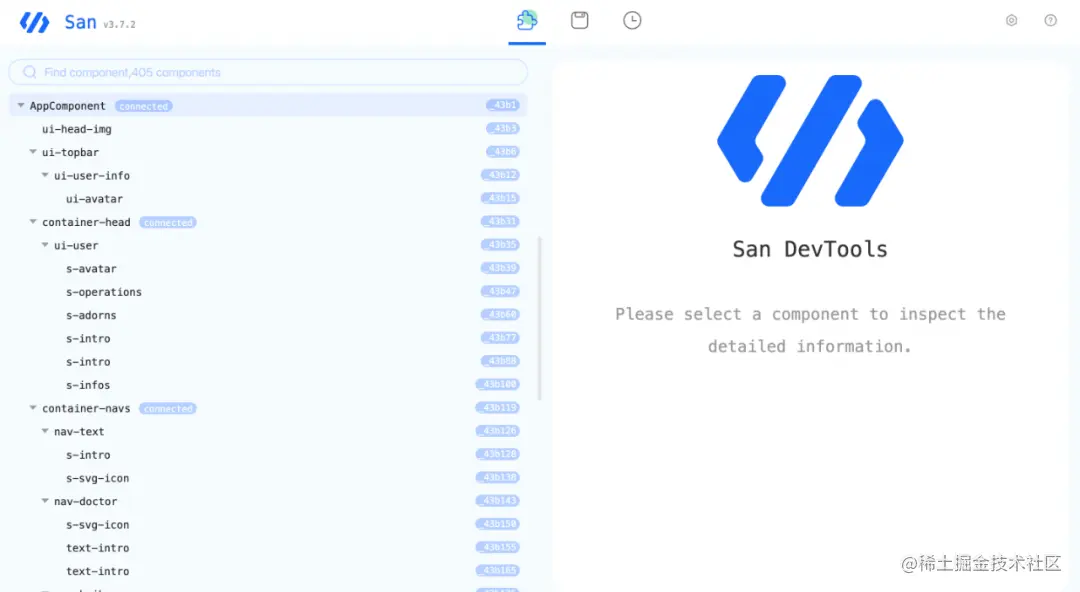Viewport: 1080px width, 592px height.
Task: Open the component tree tab icon
Action: coord(527,20)
